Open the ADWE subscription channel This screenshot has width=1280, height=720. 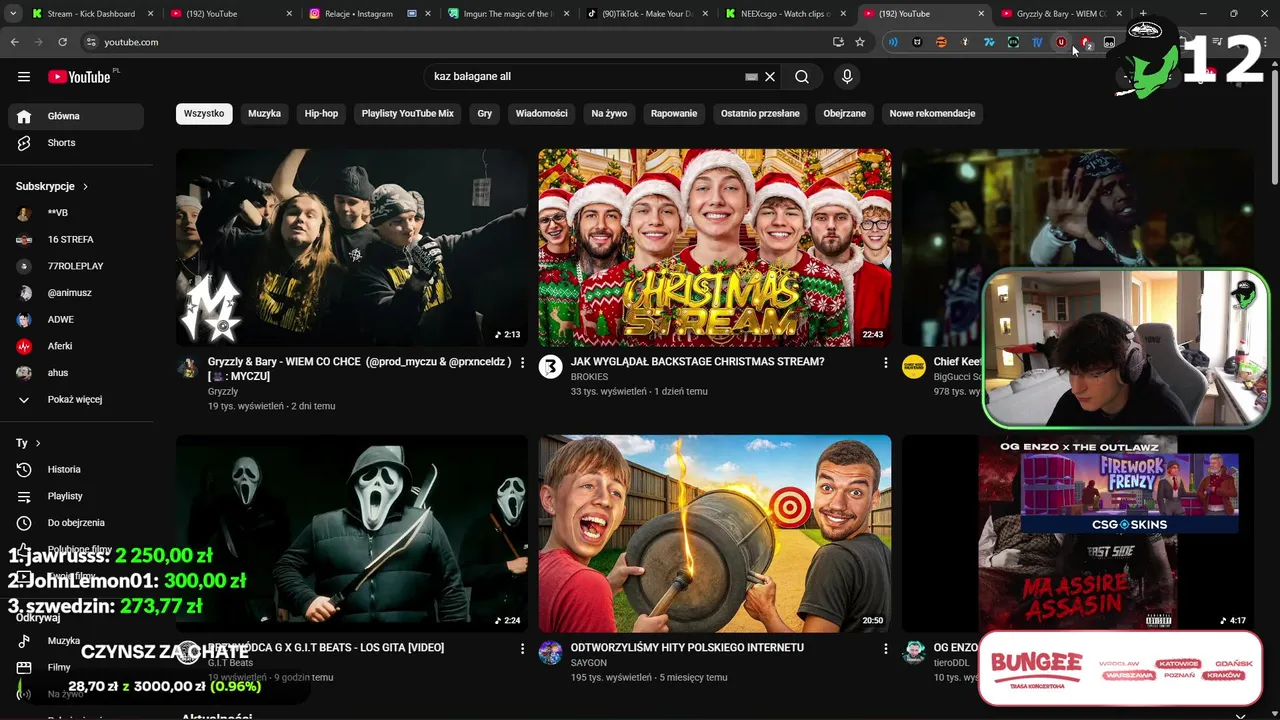(x=76, y=319)
